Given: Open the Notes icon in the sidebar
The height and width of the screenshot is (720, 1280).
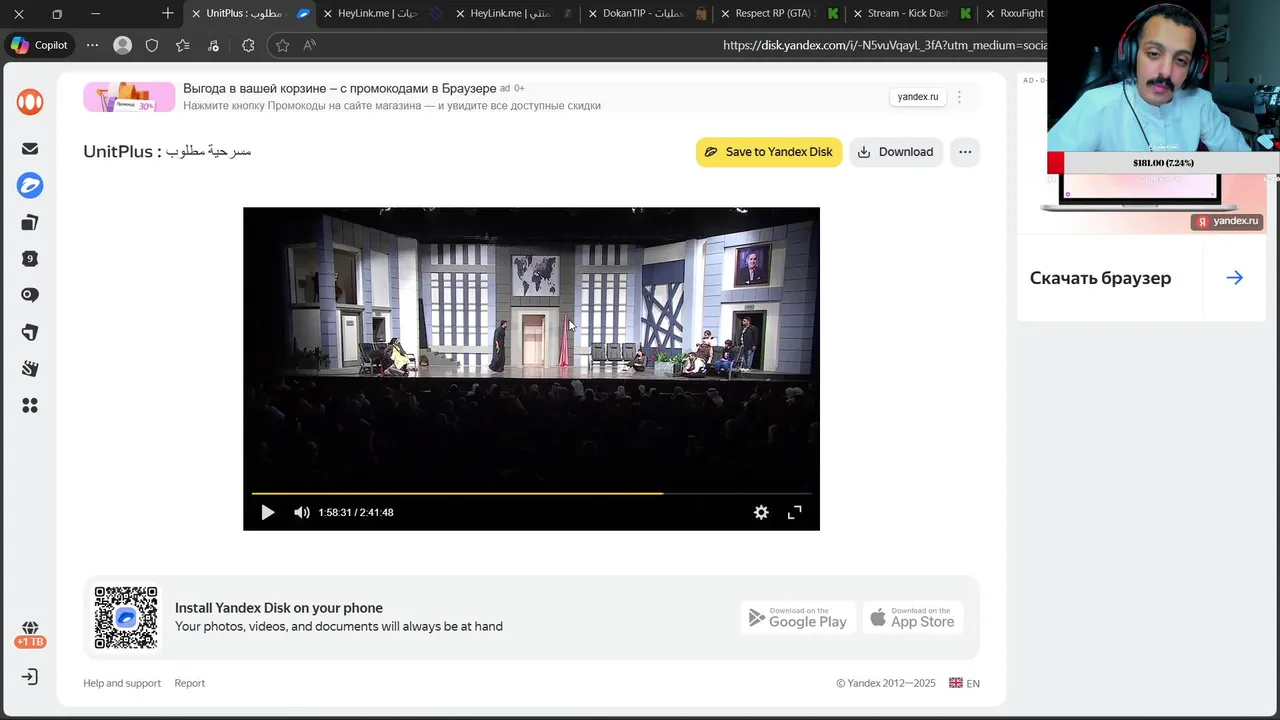Looking at the screenshot, I should pyautogui.click(x=30, y=332).
